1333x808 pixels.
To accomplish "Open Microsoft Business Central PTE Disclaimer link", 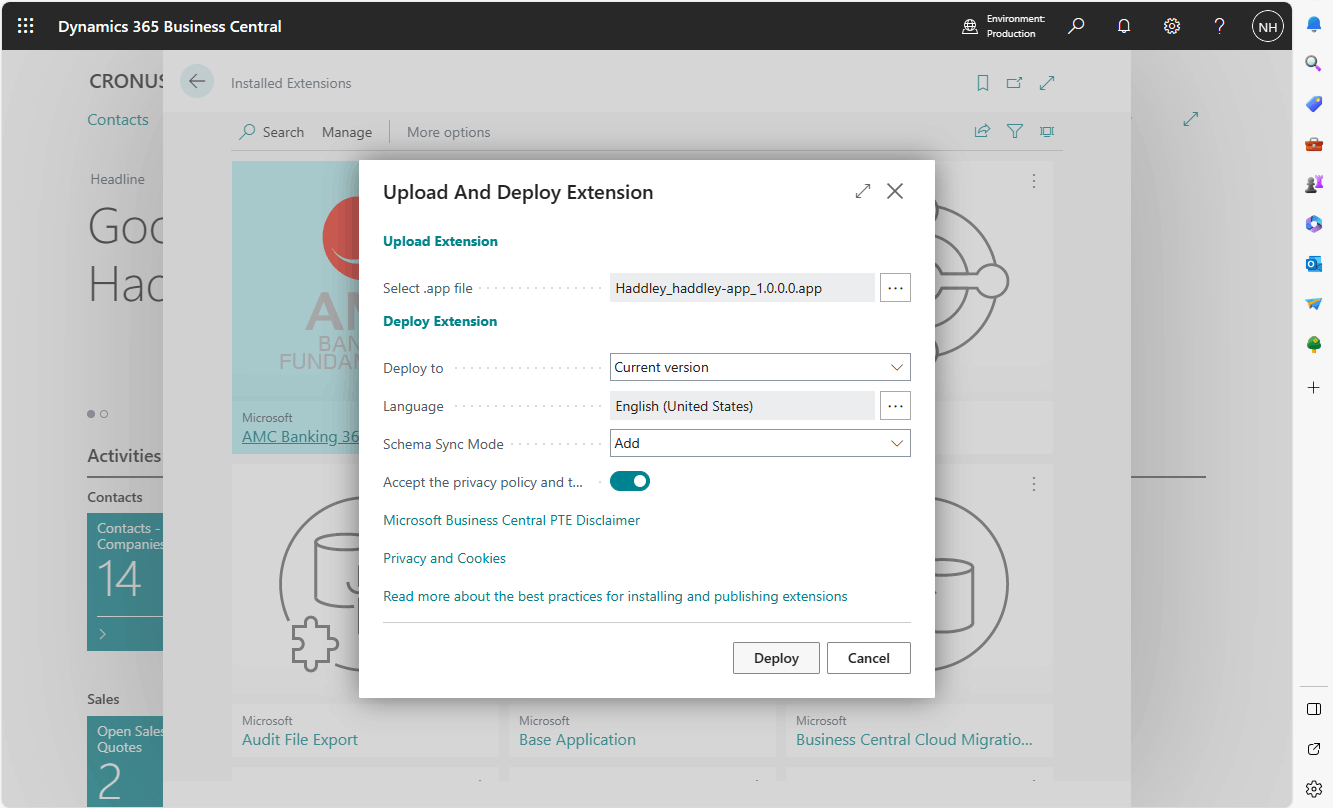I will (511, 520).
